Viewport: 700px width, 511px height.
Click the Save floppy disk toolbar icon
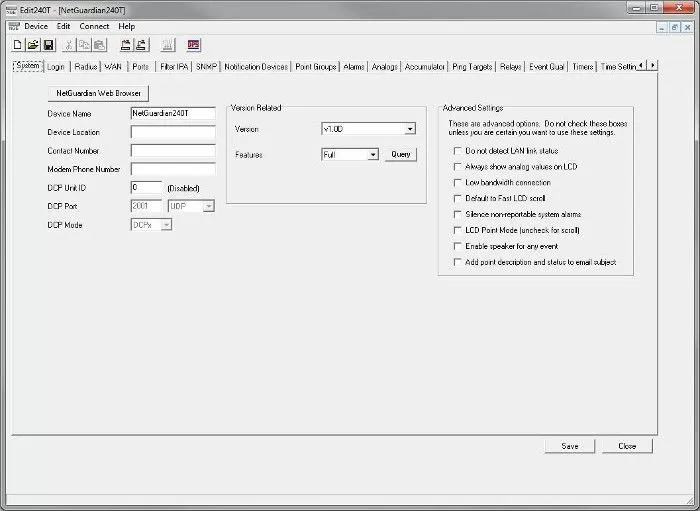(49, 45)
